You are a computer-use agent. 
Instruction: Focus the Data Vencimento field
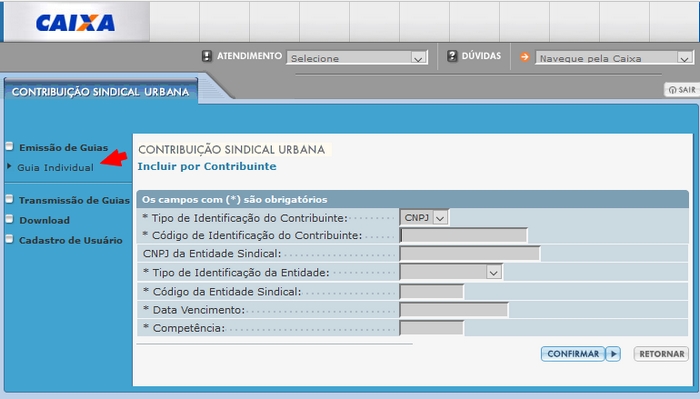point(454,310)
